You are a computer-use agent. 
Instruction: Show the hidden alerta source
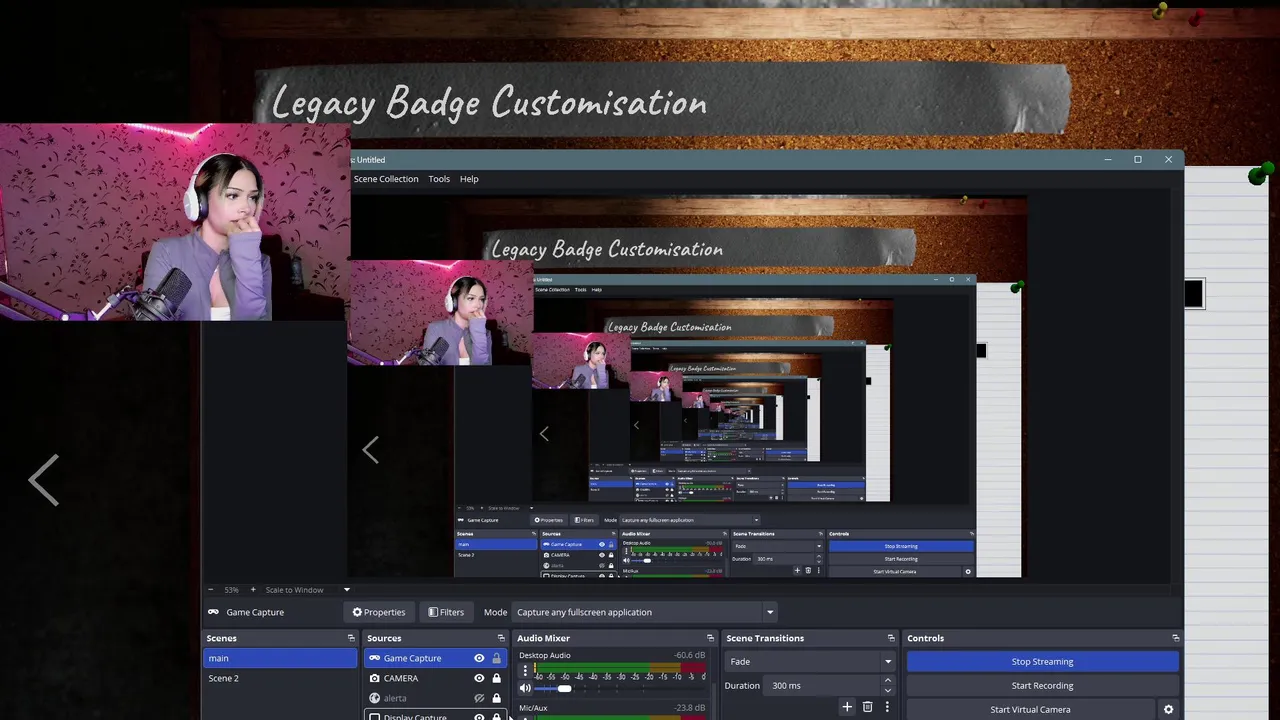[x=479, y=698]
